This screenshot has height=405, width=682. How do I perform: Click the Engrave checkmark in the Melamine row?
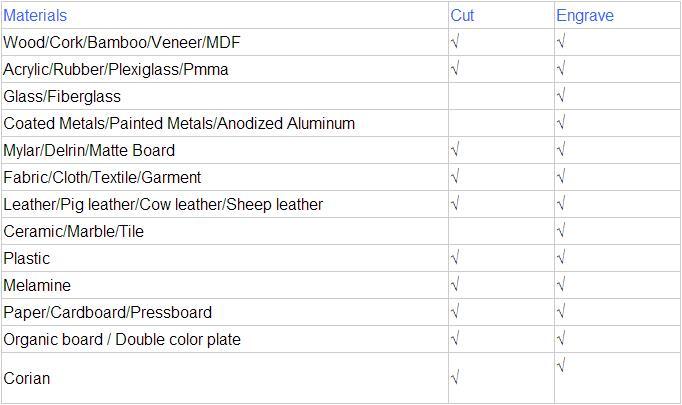pyautogui.click(x=561, y=285)
